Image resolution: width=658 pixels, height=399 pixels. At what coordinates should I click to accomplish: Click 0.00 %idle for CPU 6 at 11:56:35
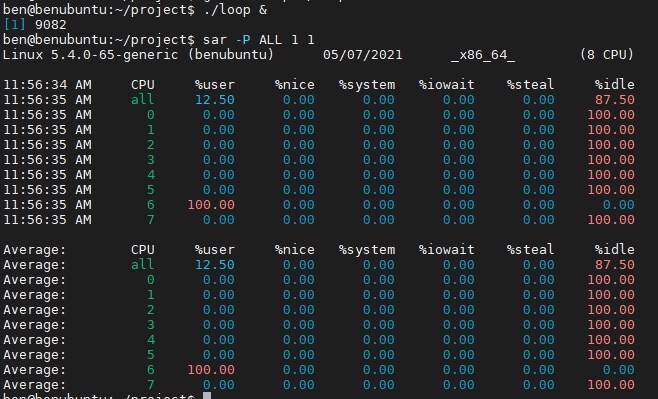[x=619, y=205]
